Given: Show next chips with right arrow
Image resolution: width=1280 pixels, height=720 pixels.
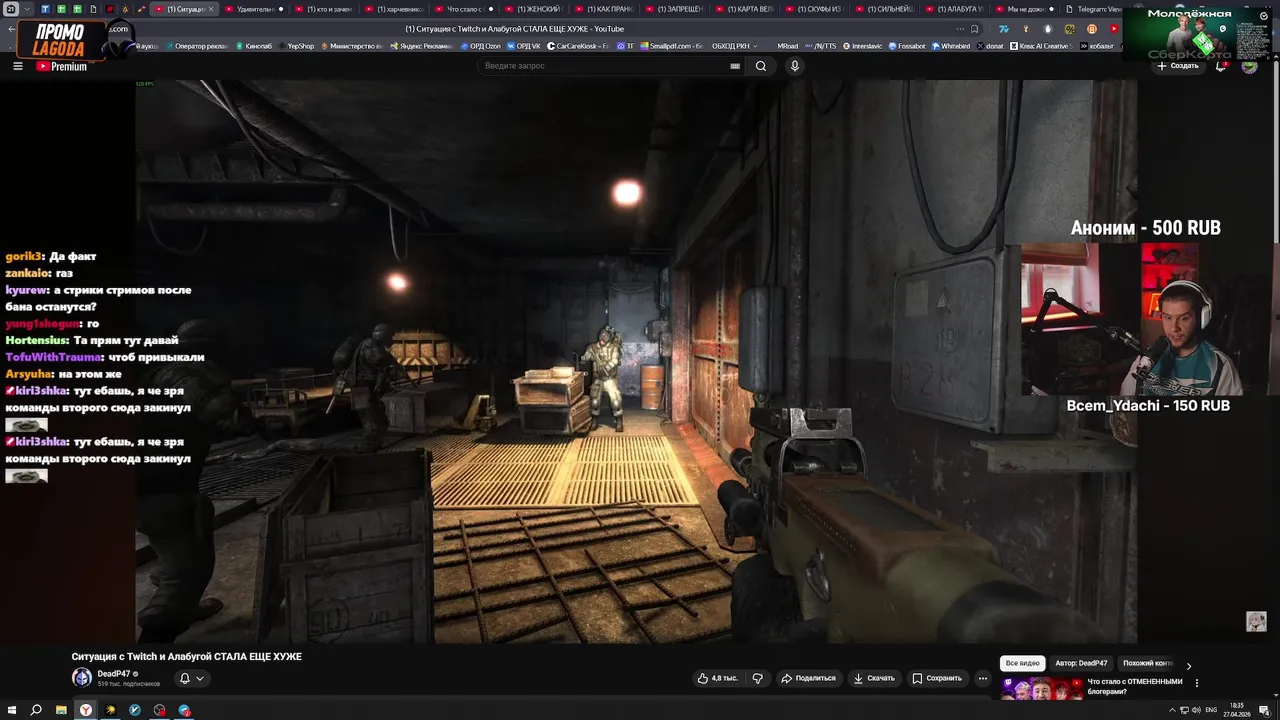Looking at the screenshot, I should [1189, 665].
